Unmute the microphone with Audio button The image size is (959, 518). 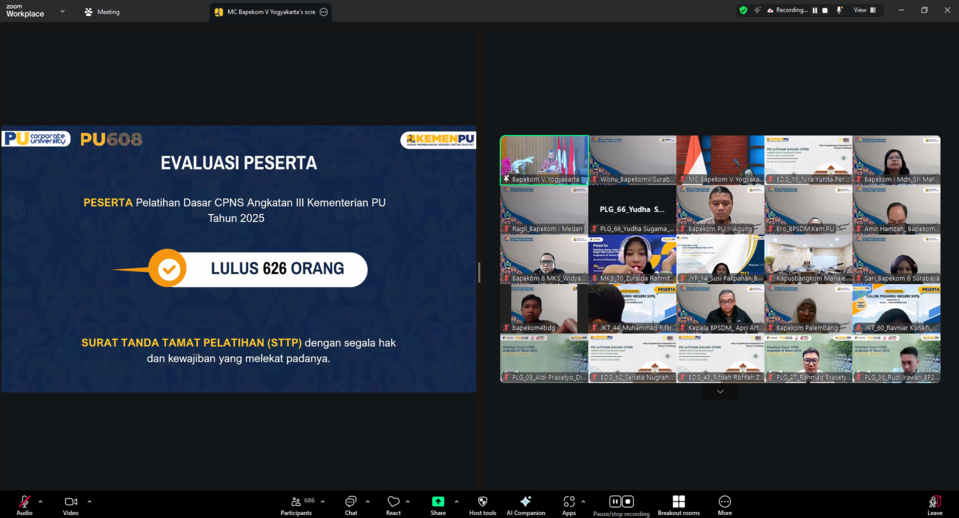[x=24, y=504]
